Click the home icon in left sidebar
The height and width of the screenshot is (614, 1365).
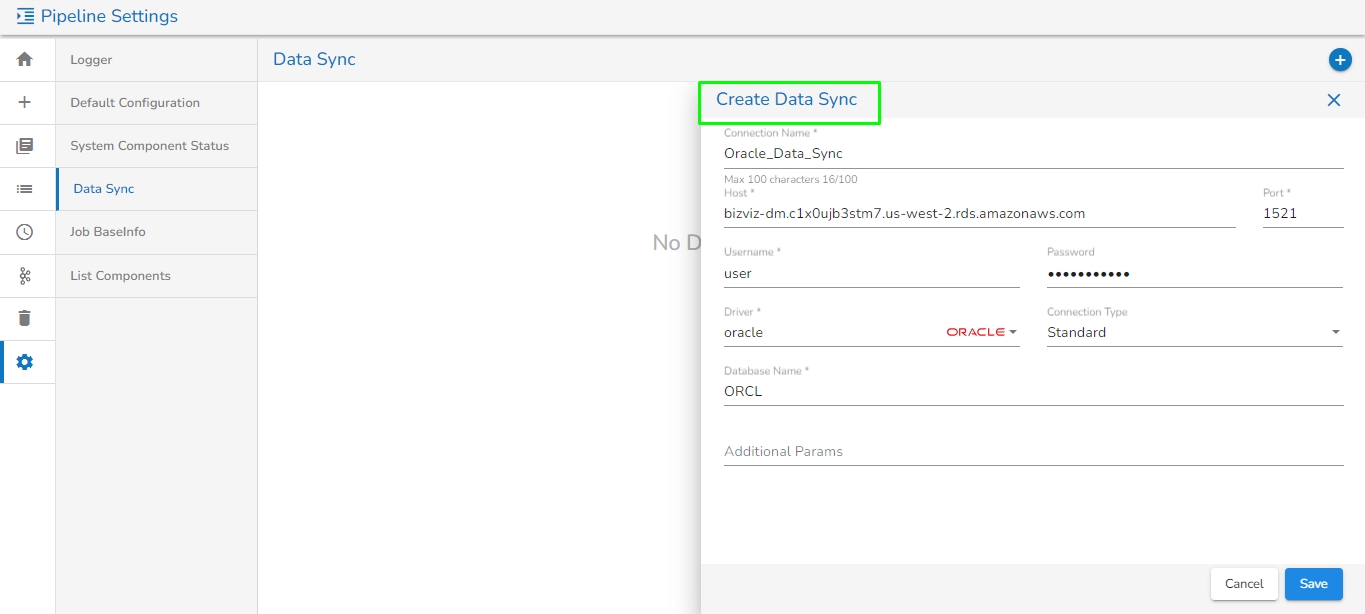(x=25, y=60)
